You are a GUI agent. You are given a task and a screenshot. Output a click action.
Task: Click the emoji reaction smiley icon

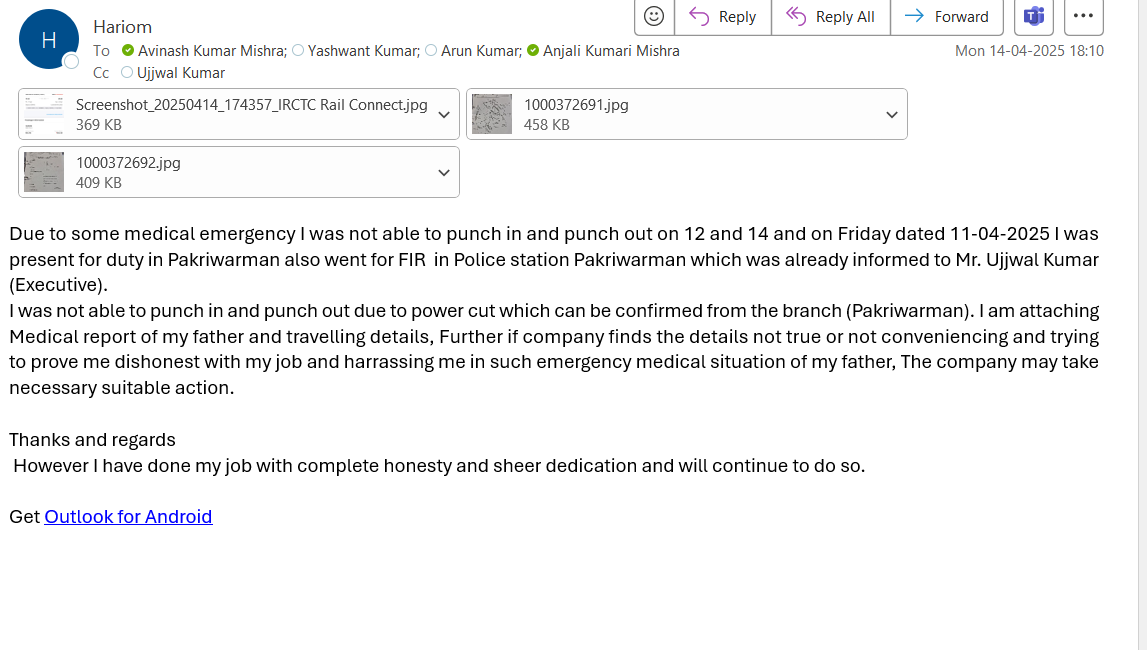pos(654,16)
